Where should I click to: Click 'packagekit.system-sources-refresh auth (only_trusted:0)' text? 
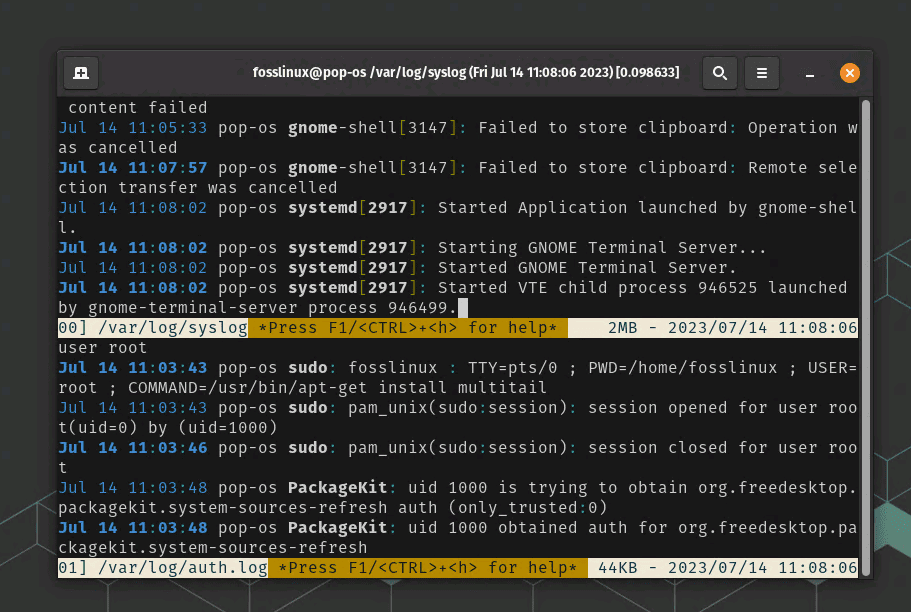(x=332, y=508)
